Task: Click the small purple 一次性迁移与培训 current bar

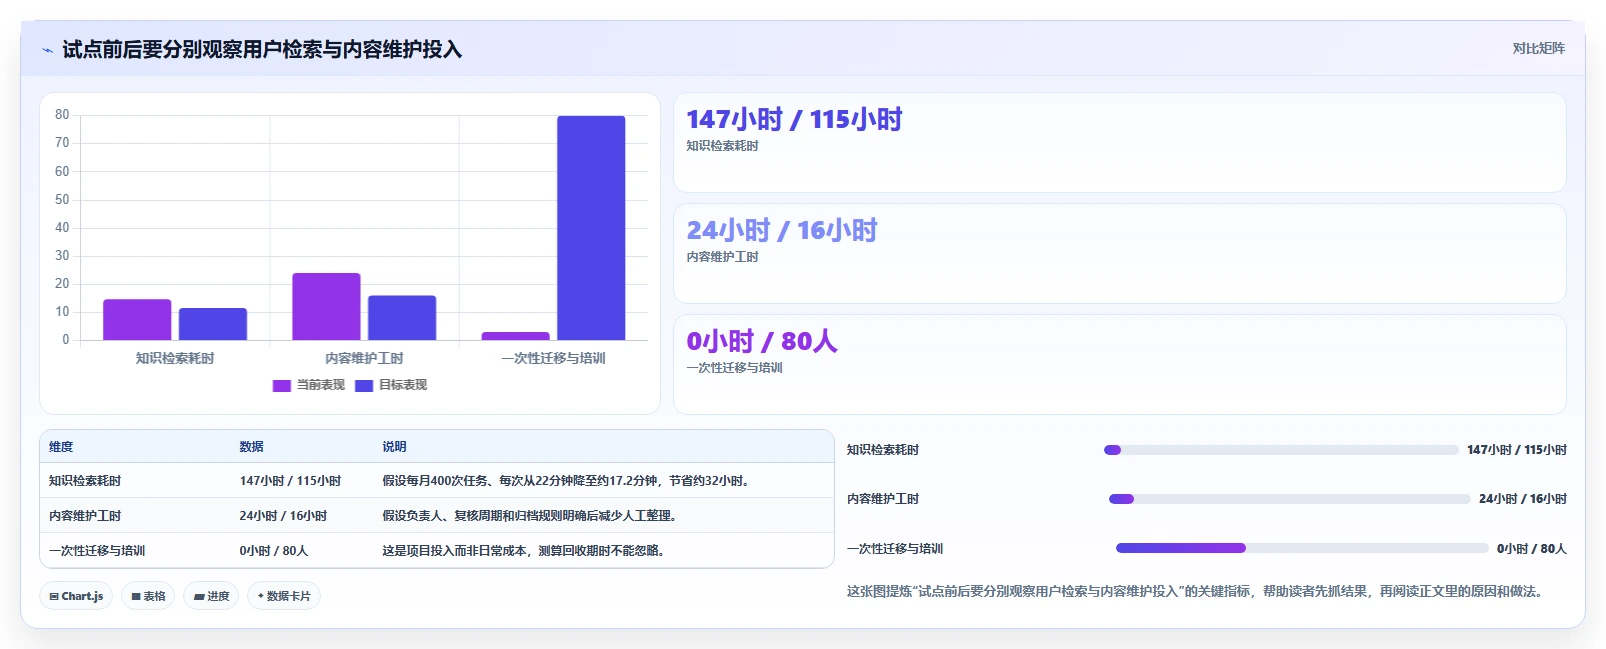Action: click(x=515, y=336)
